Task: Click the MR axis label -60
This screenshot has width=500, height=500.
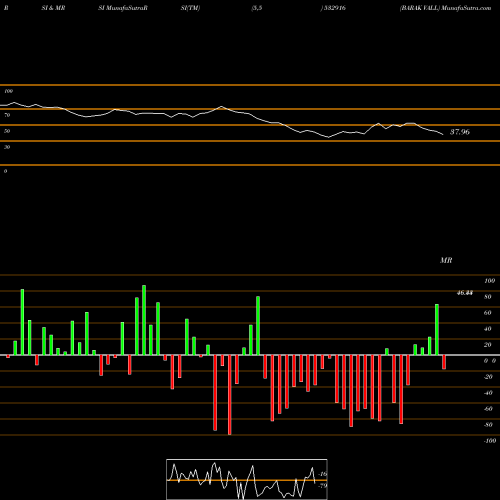Action: point(488,409)
